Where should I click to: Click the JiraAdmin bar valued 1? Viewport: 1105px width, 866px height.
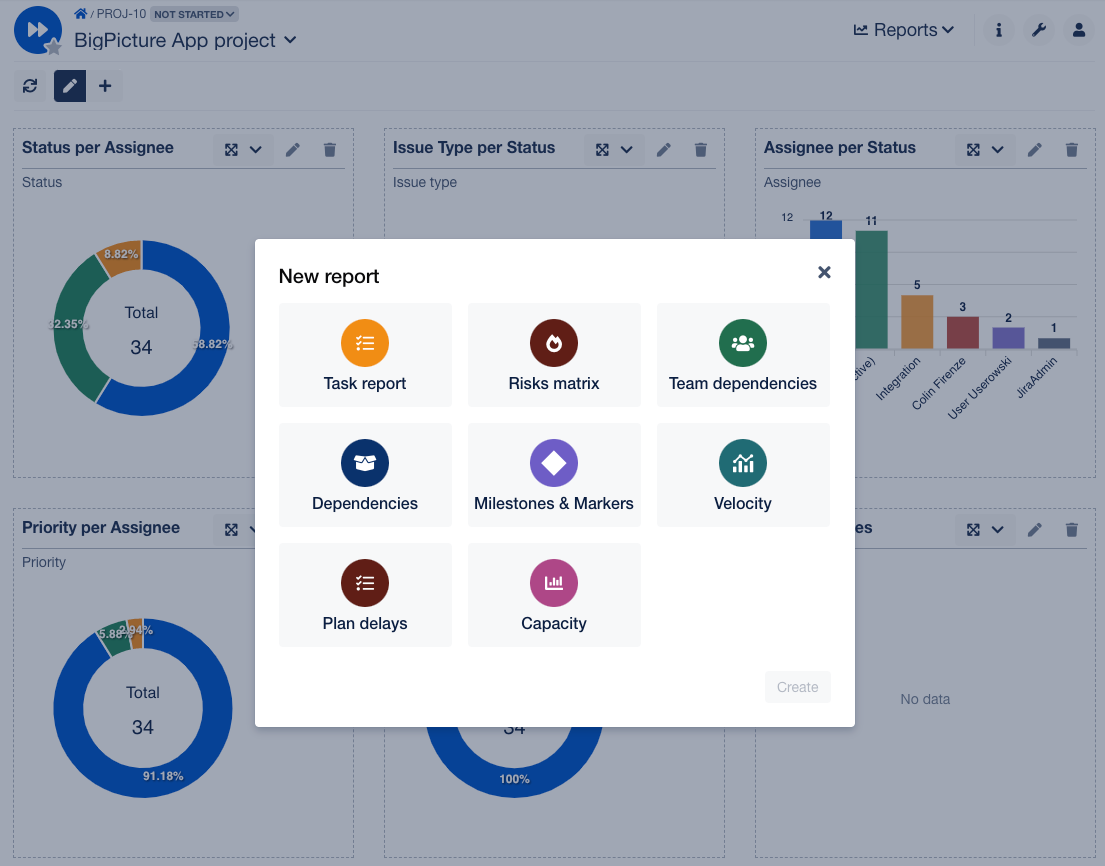(1054, 343)
